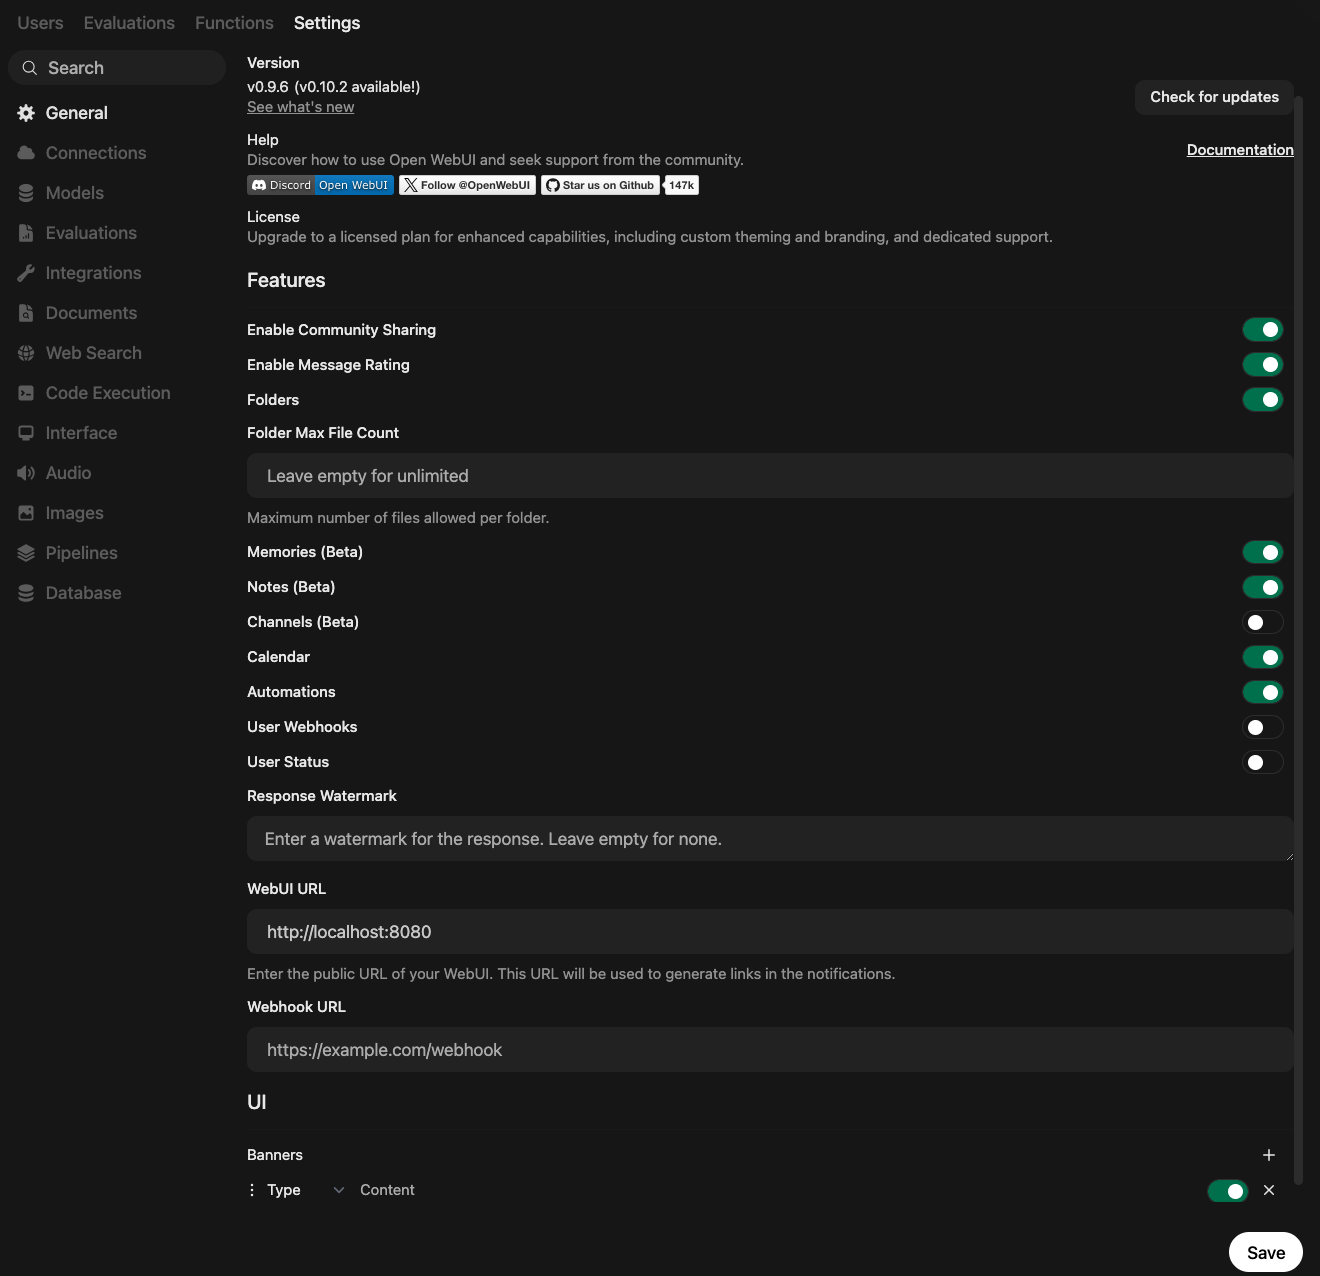Disable Enable Community Sharing toggle

click(1263, 330)
